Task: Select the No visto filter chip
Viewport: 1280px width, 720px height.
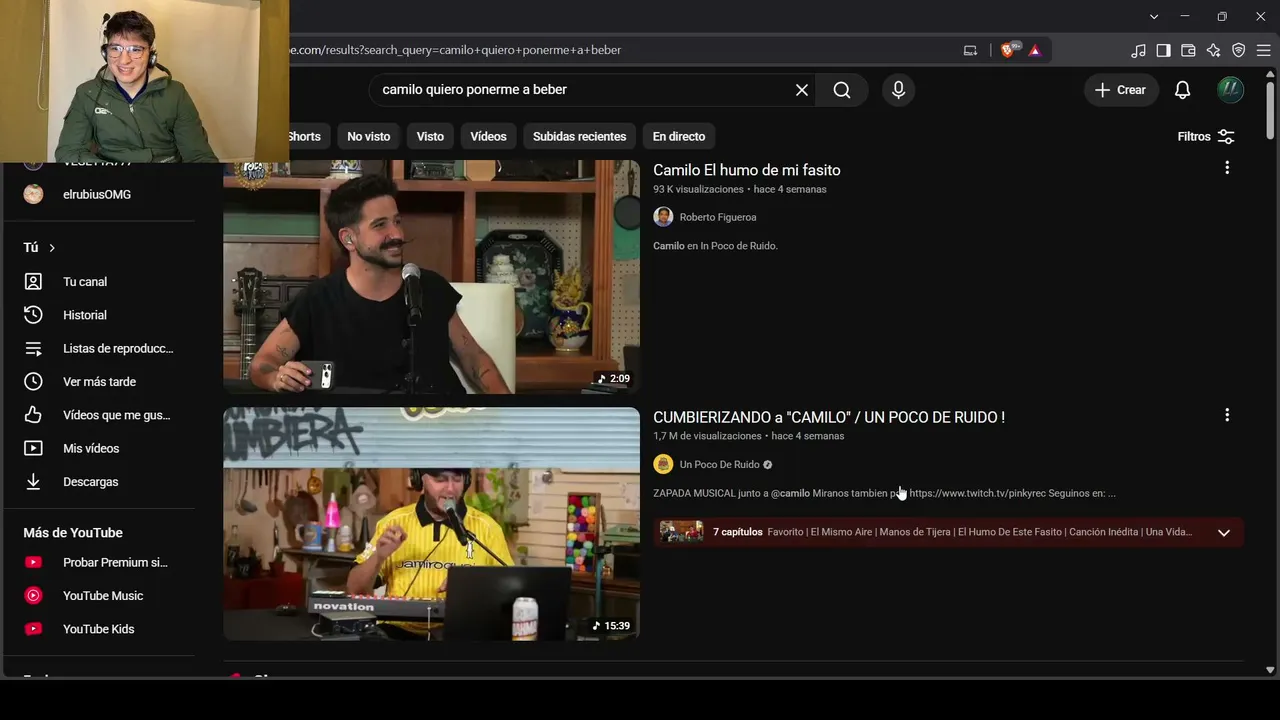Action: click(x=369, y=136)
